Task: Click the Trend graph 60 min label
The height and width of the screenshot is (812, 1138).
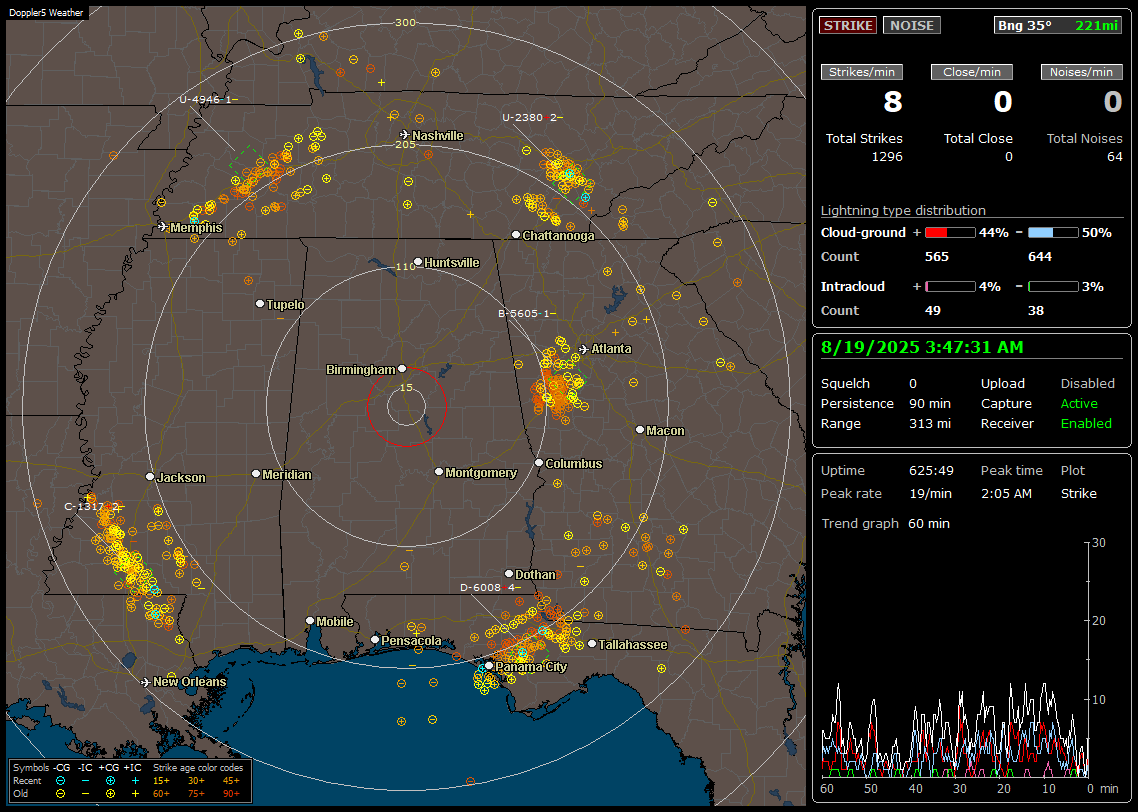Action: click(885, 523)
